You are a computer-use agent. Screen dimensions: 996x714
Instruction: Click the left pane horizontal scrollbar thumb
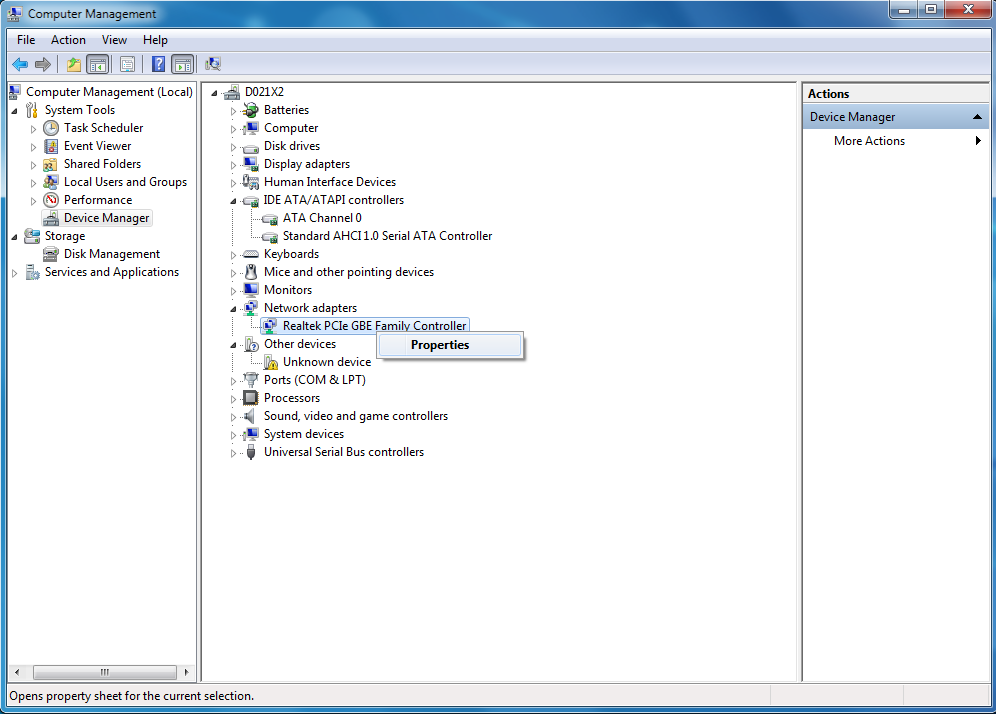tap(105, 672)
